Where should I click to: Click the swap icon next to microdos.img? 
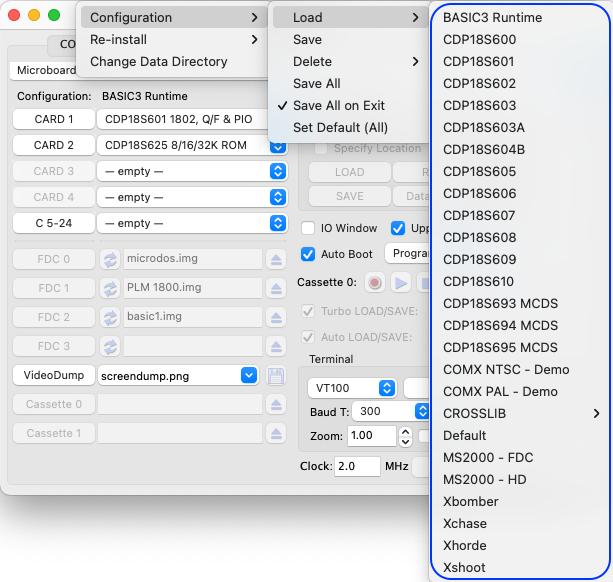coord(110,259)
